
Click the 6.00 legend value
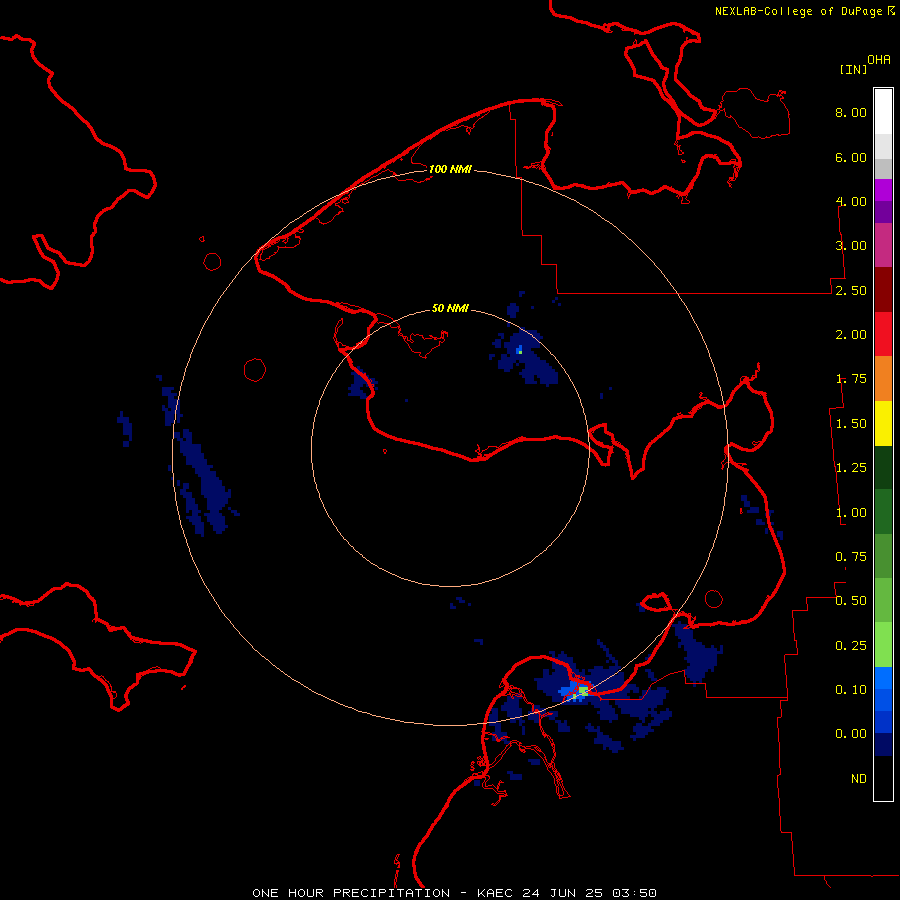pos(851,157)
